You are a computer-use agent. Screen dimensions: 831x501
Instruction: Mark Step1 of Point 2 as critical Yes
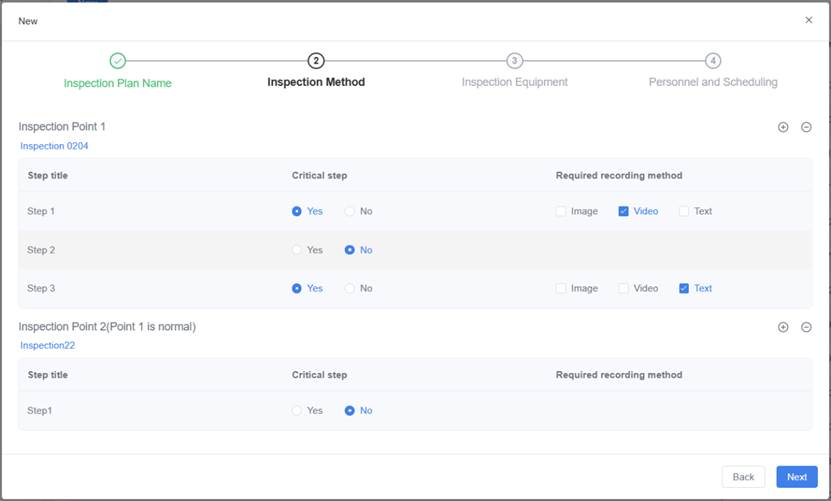[x=297, y=410]
